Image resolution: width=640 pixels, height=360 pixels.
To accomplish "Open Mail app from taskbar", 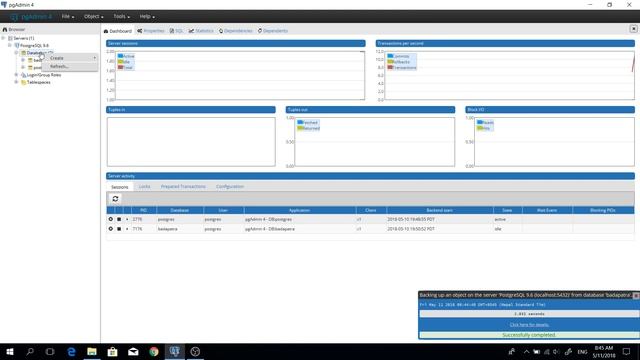I will click(133, 351).
